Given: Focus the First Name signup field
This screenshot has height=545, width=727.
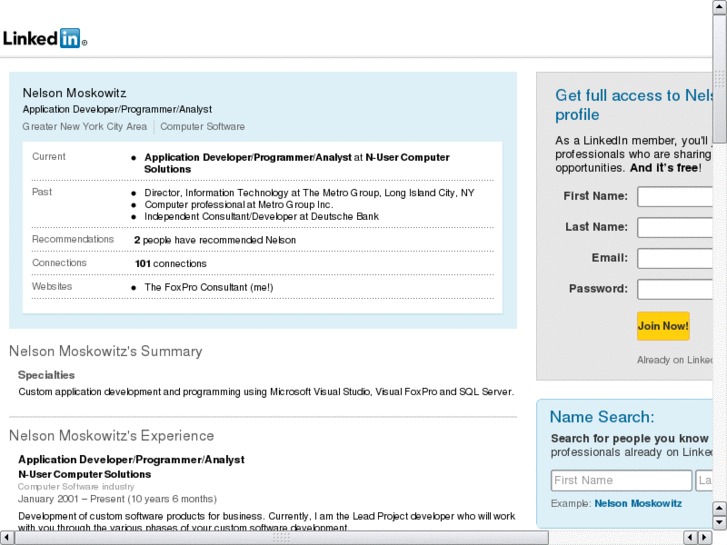Looking at the screenshot, I should point(675,197).
